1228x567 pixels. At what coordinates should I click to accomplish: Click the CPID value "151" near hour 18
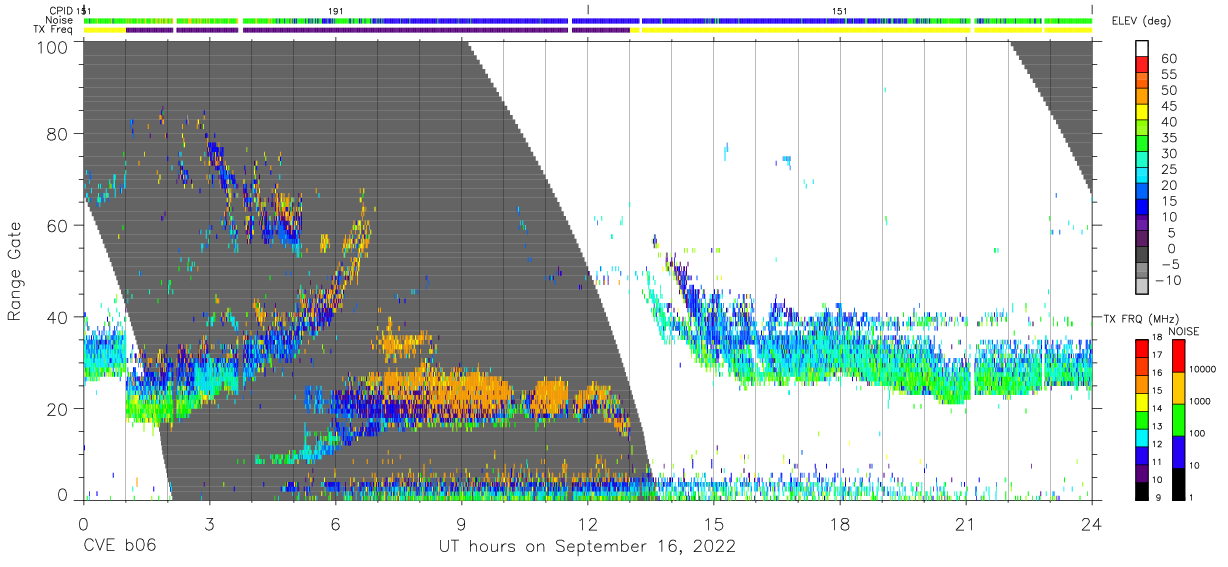point(840,11)
